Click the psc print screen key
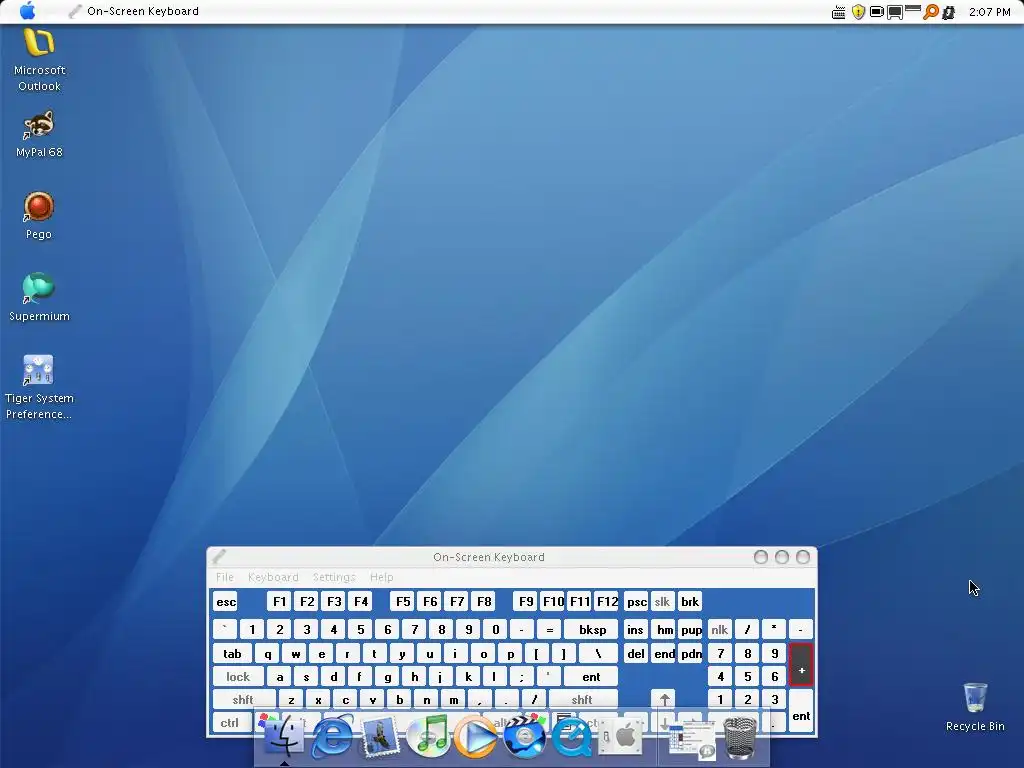This screenshot has width=1024, height=768. pos(637,601)
